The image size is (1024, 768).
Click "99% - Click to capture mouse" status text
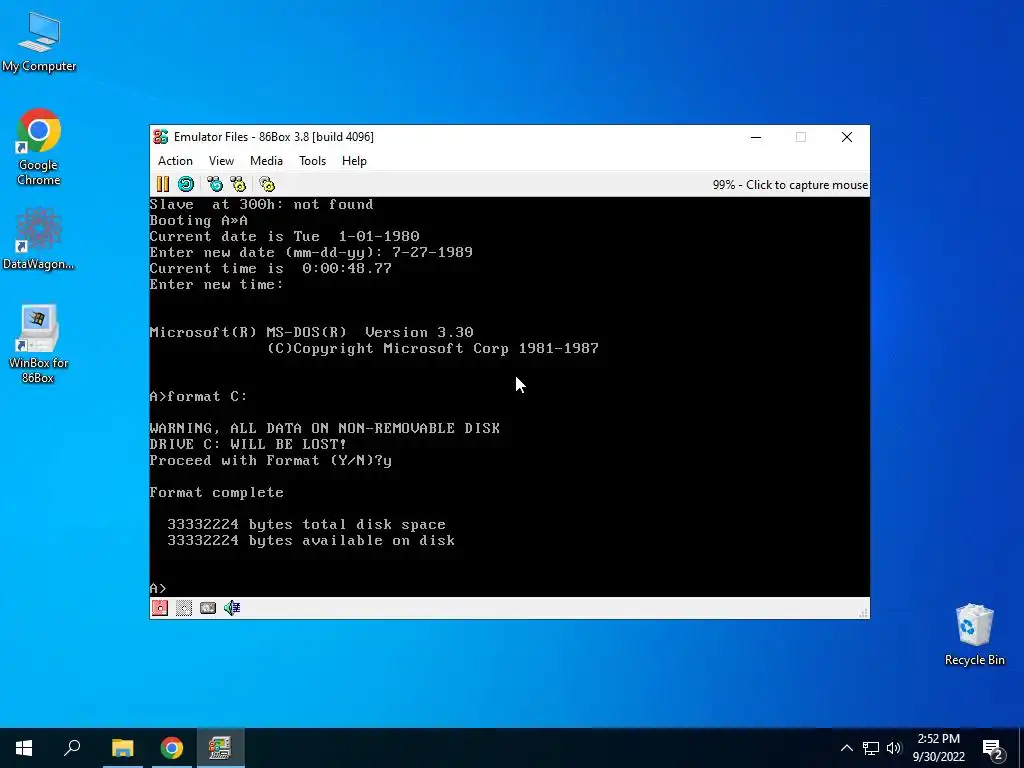[790, 185]
